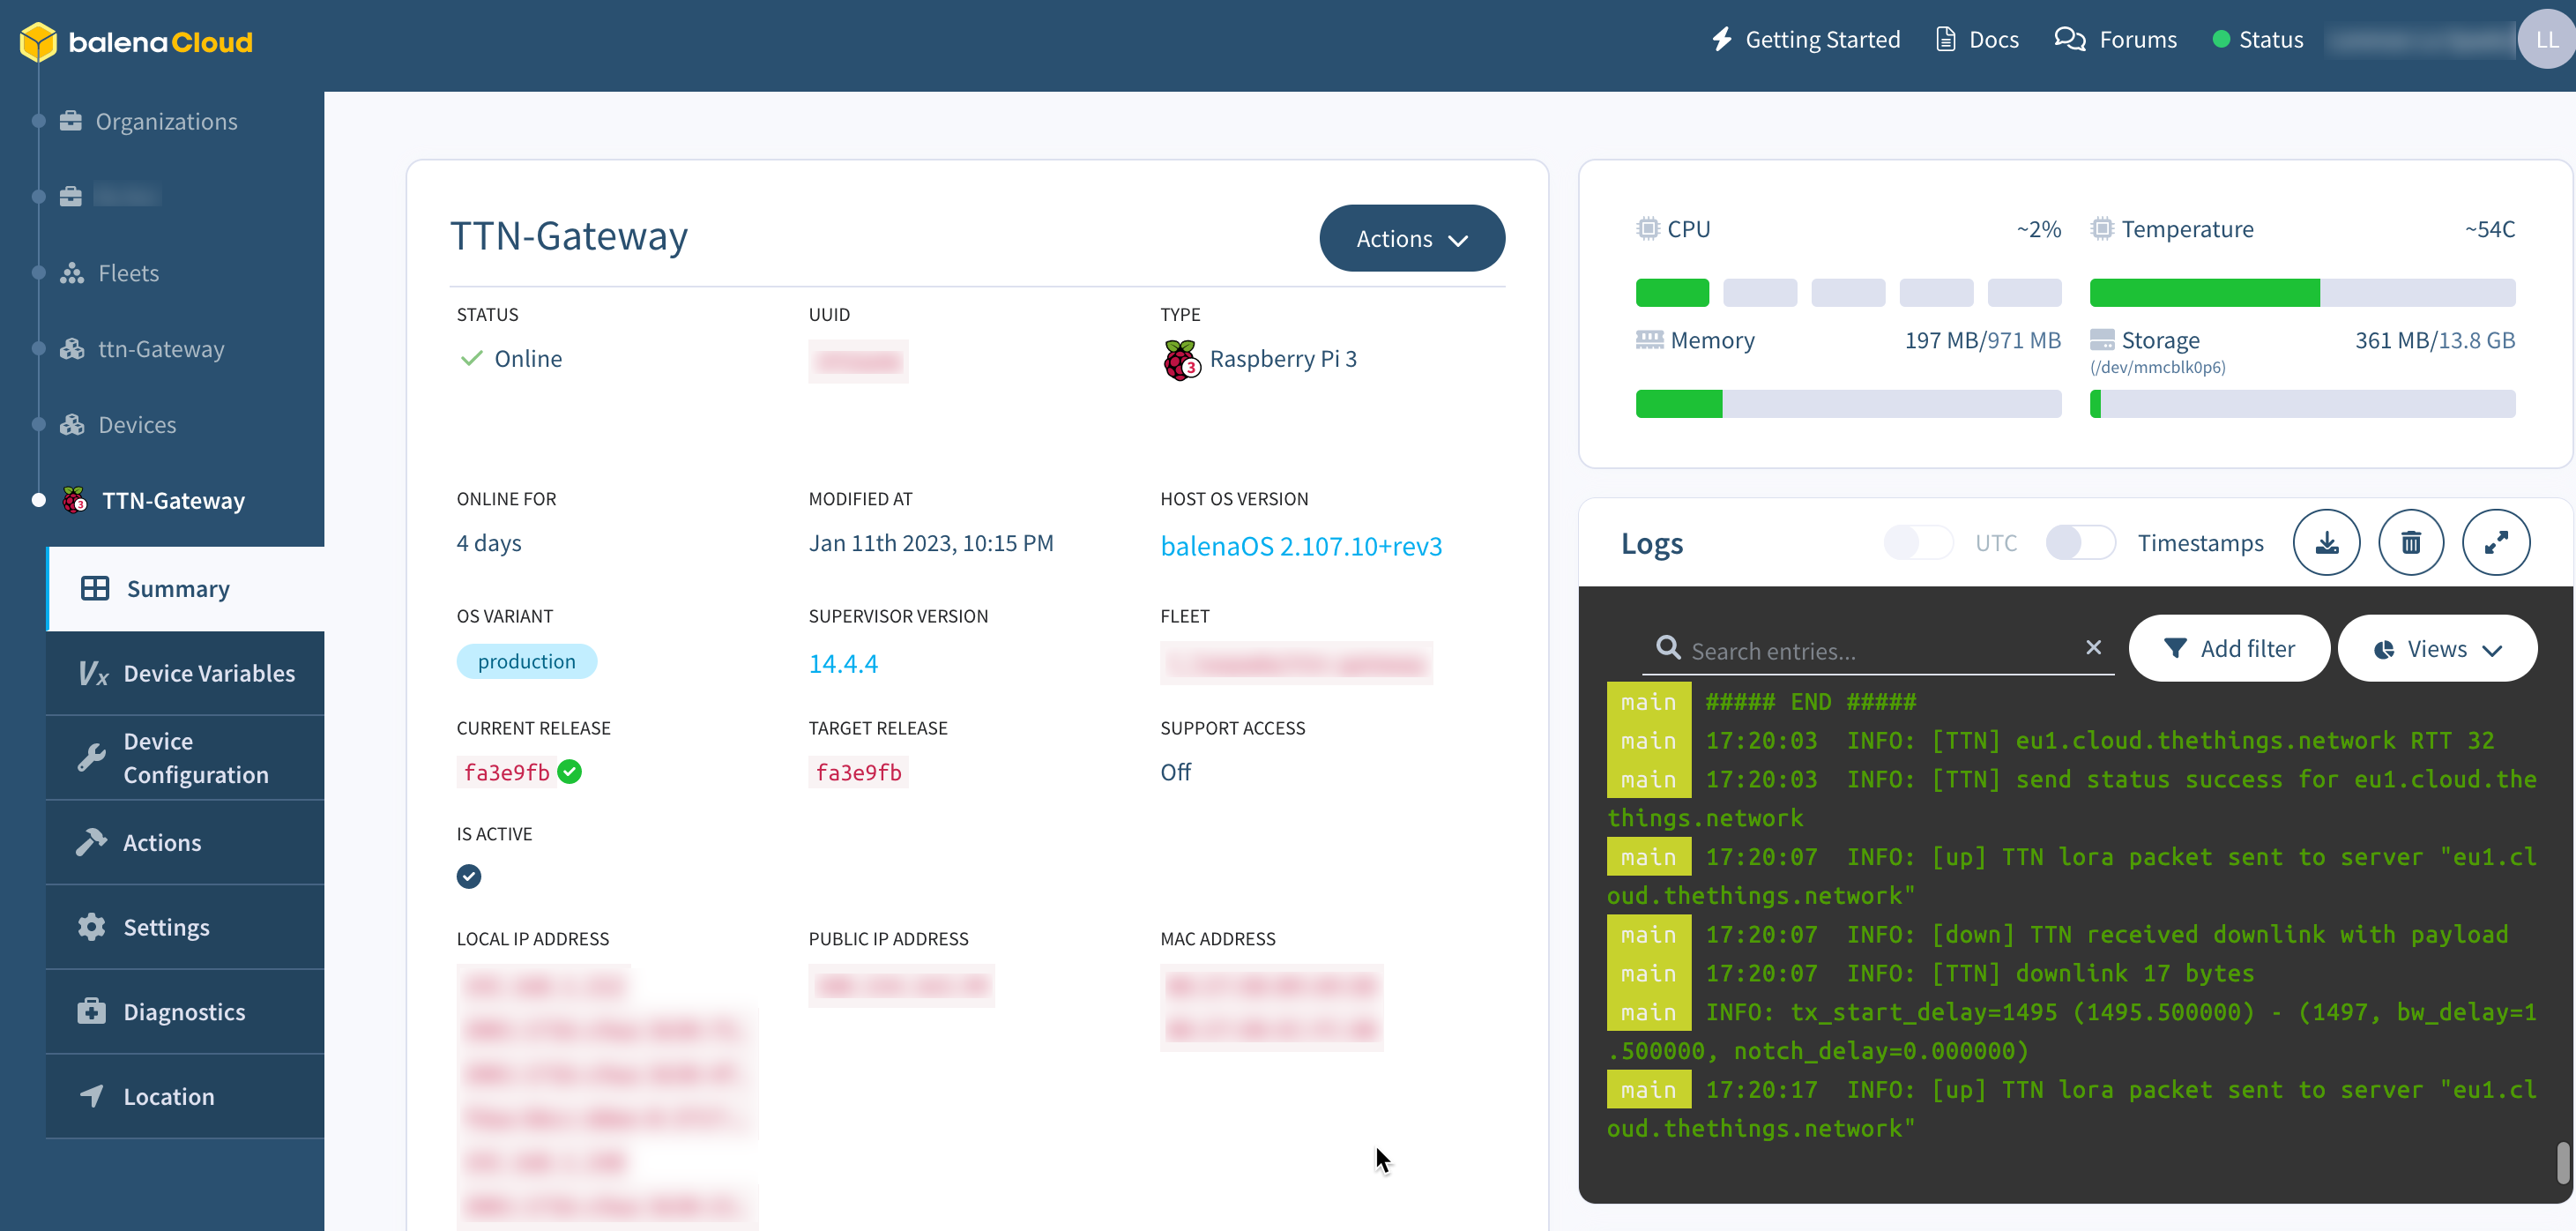Click the Settings gear icon

(91, 927)
